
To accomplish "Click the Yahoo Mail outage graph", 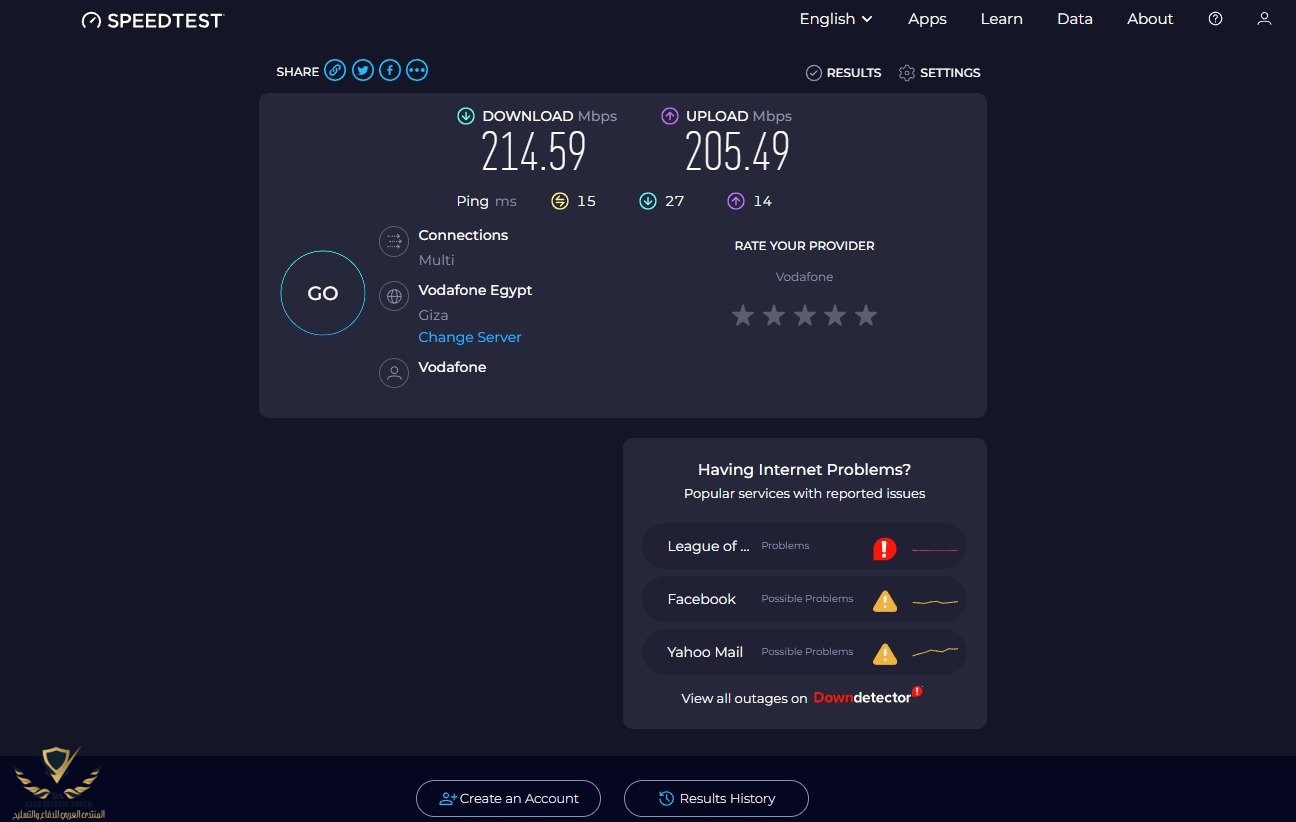I will [935, 653].
